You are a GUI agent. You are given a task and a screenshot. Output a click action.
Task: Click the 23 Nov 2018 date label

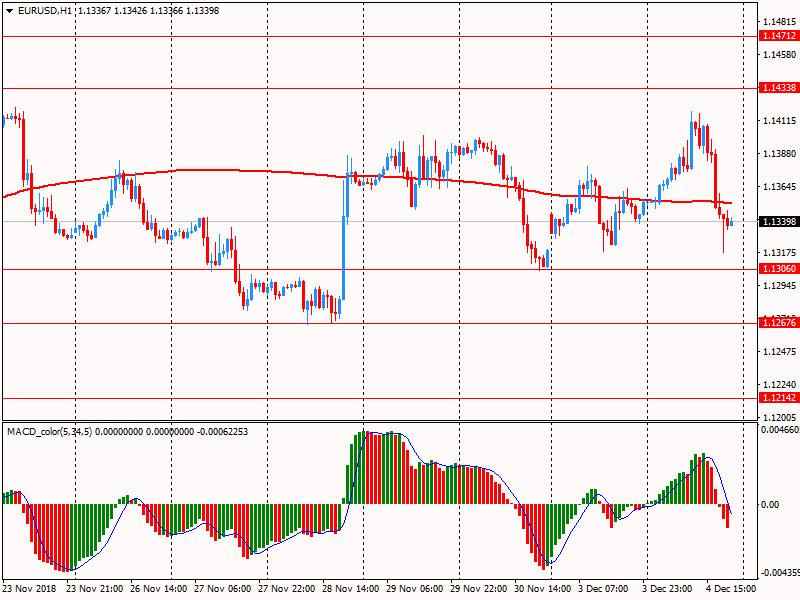(30, 590)
